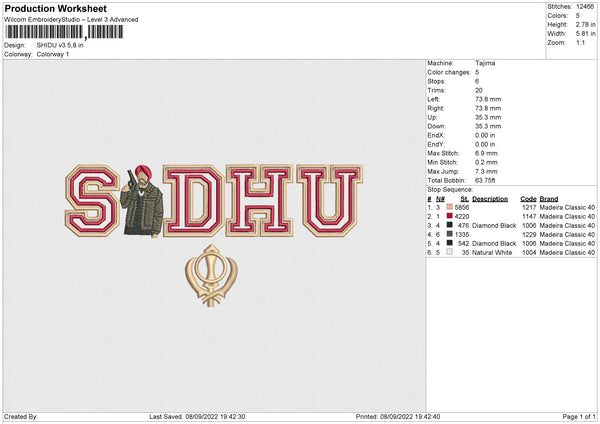Click the Code column header
Screen dimensions: 600x424
click(x=528, y=199)
